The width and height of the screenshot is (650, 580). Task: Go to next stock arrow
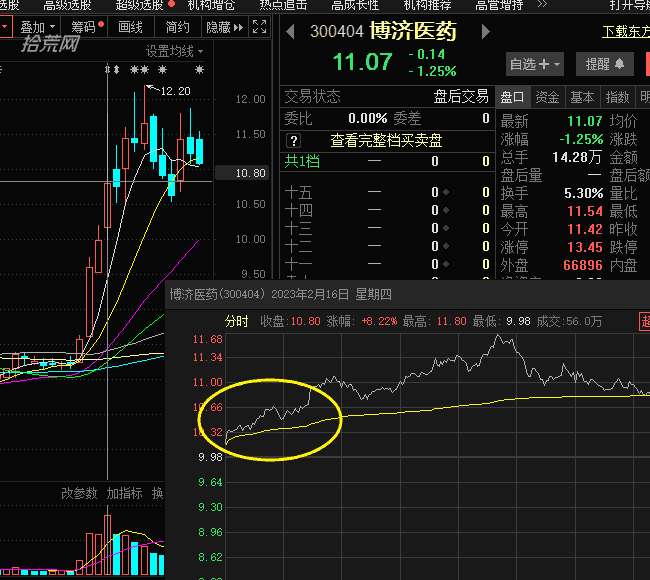(485, 32)
